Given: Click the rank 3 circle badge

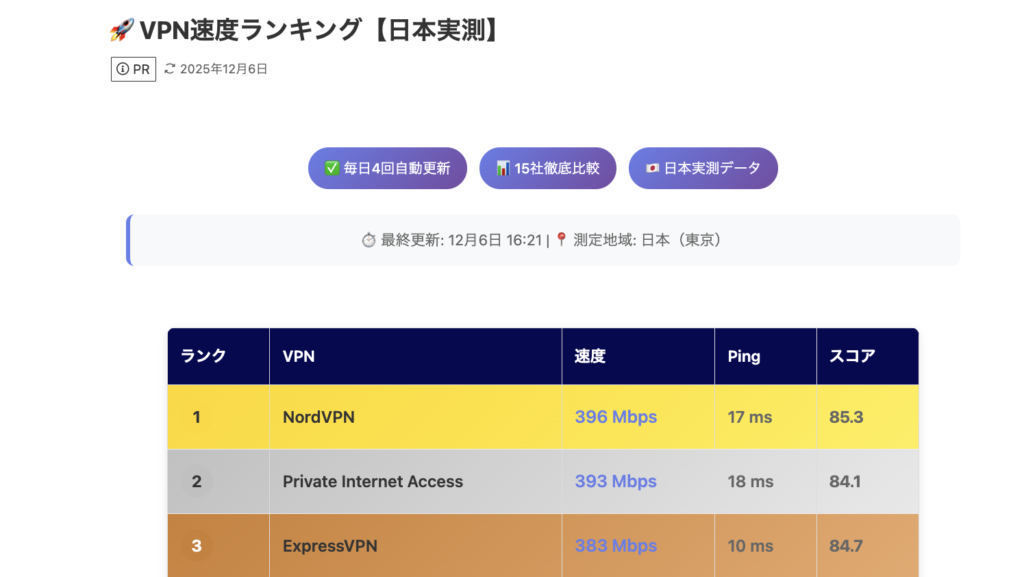Looking at the screenshot, I should click(196, 546).
